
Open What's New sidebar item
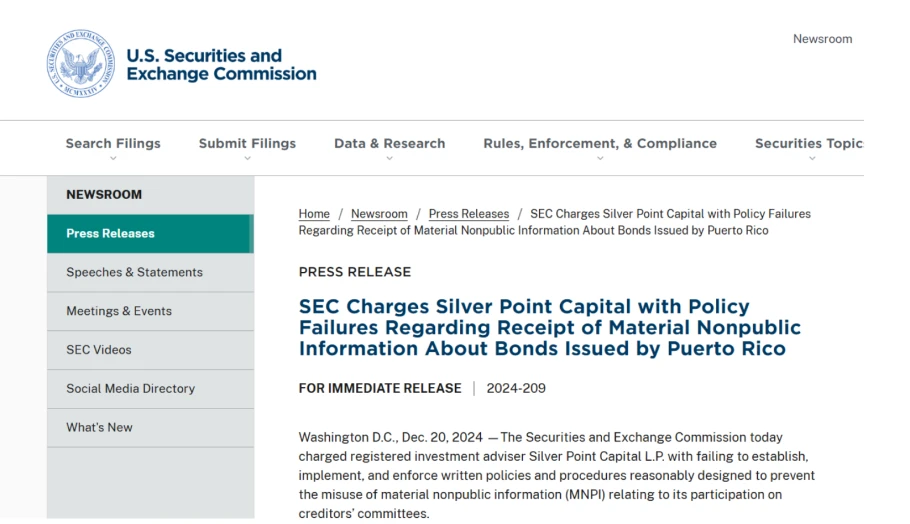[150, 428]
